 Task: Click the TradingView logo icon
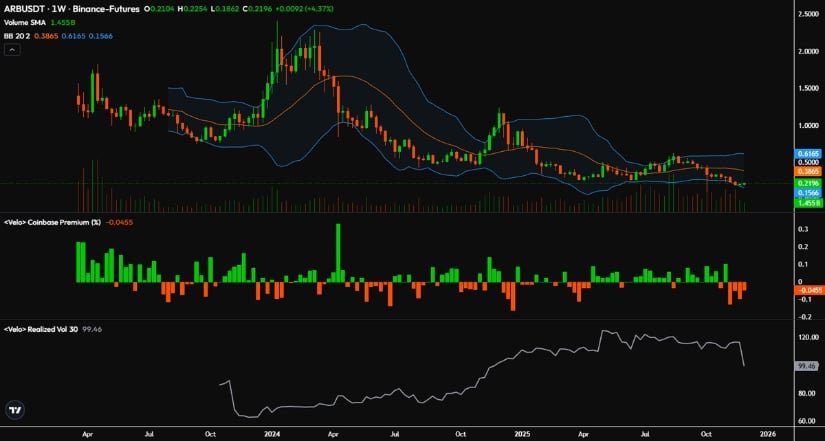point(16,410)
